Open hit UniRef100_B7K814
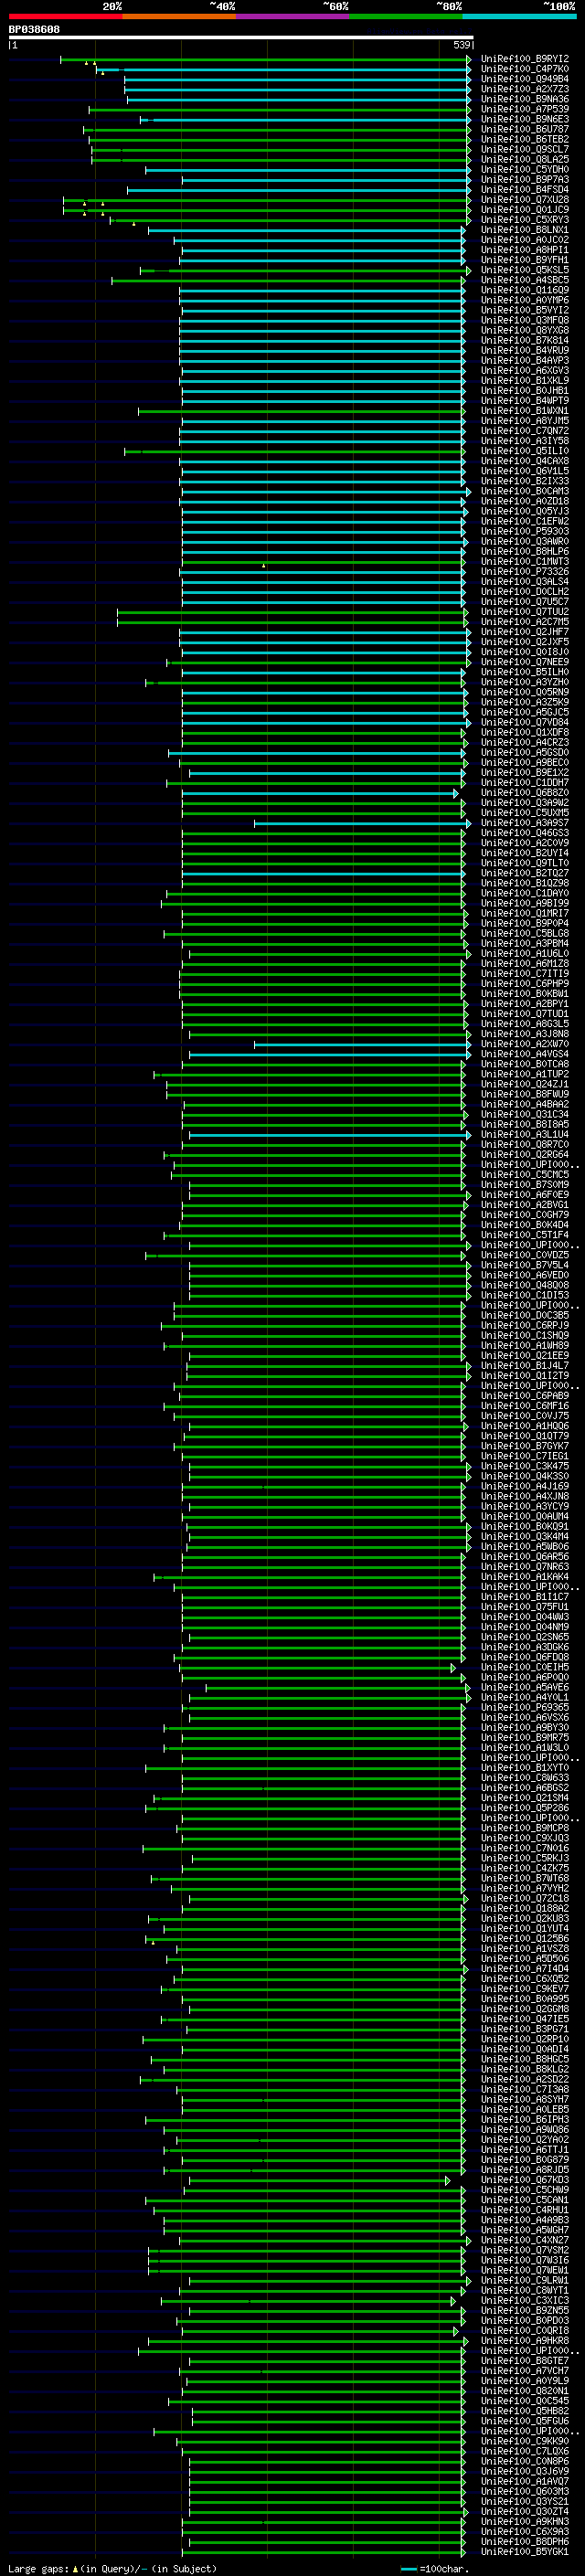 [525, 340]
